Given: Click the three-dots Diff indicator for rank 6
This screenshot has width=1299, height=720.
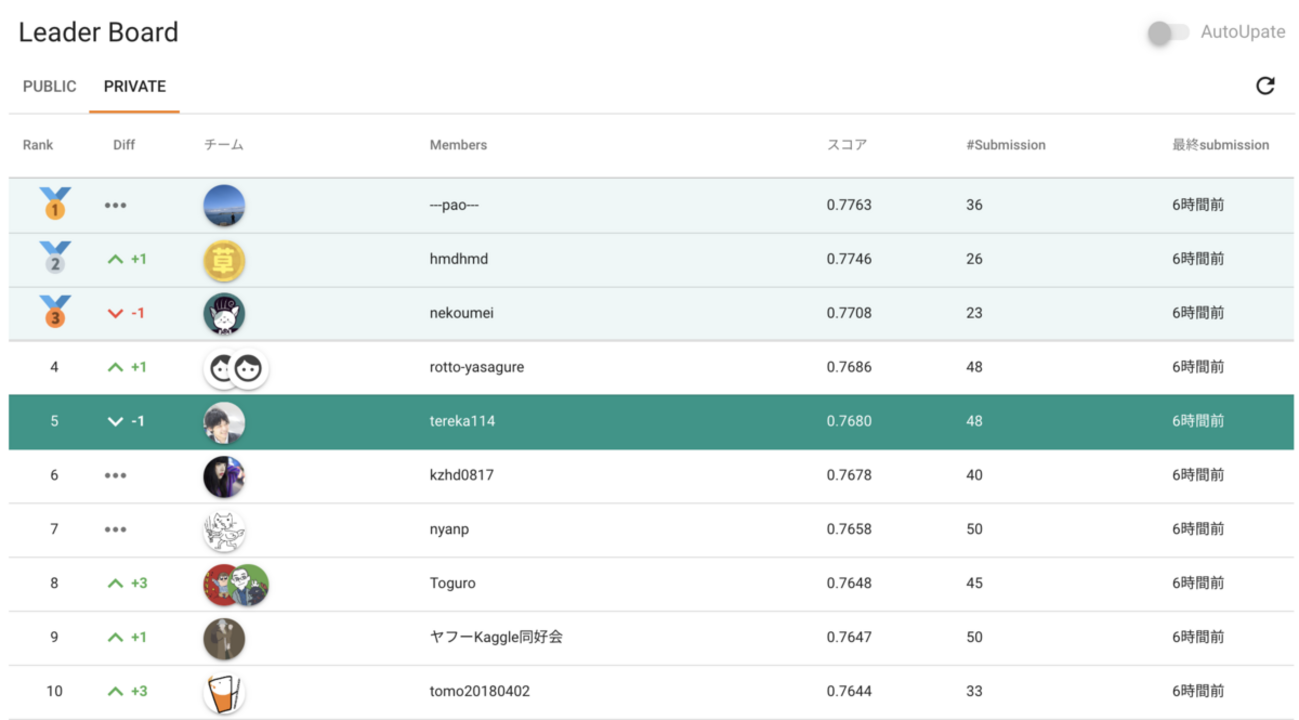Looking at the screenshot, I should point(115,475).
